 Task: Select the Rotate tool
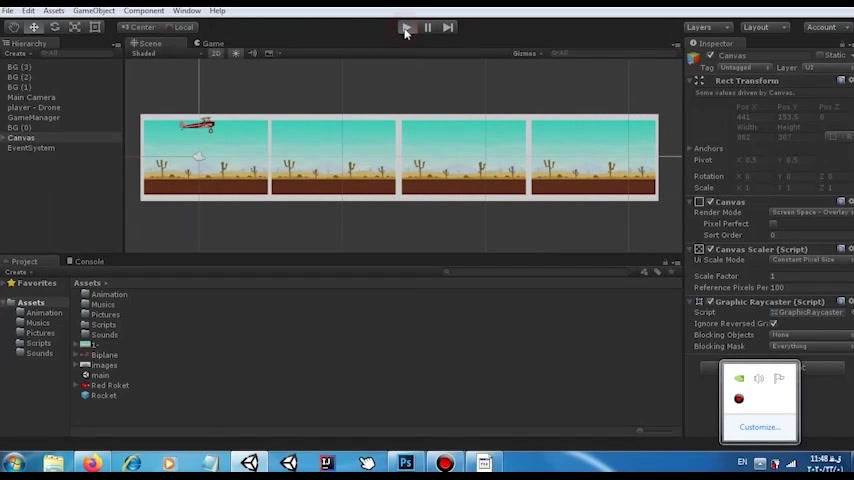pyautogui.click(x=54, y=27)
